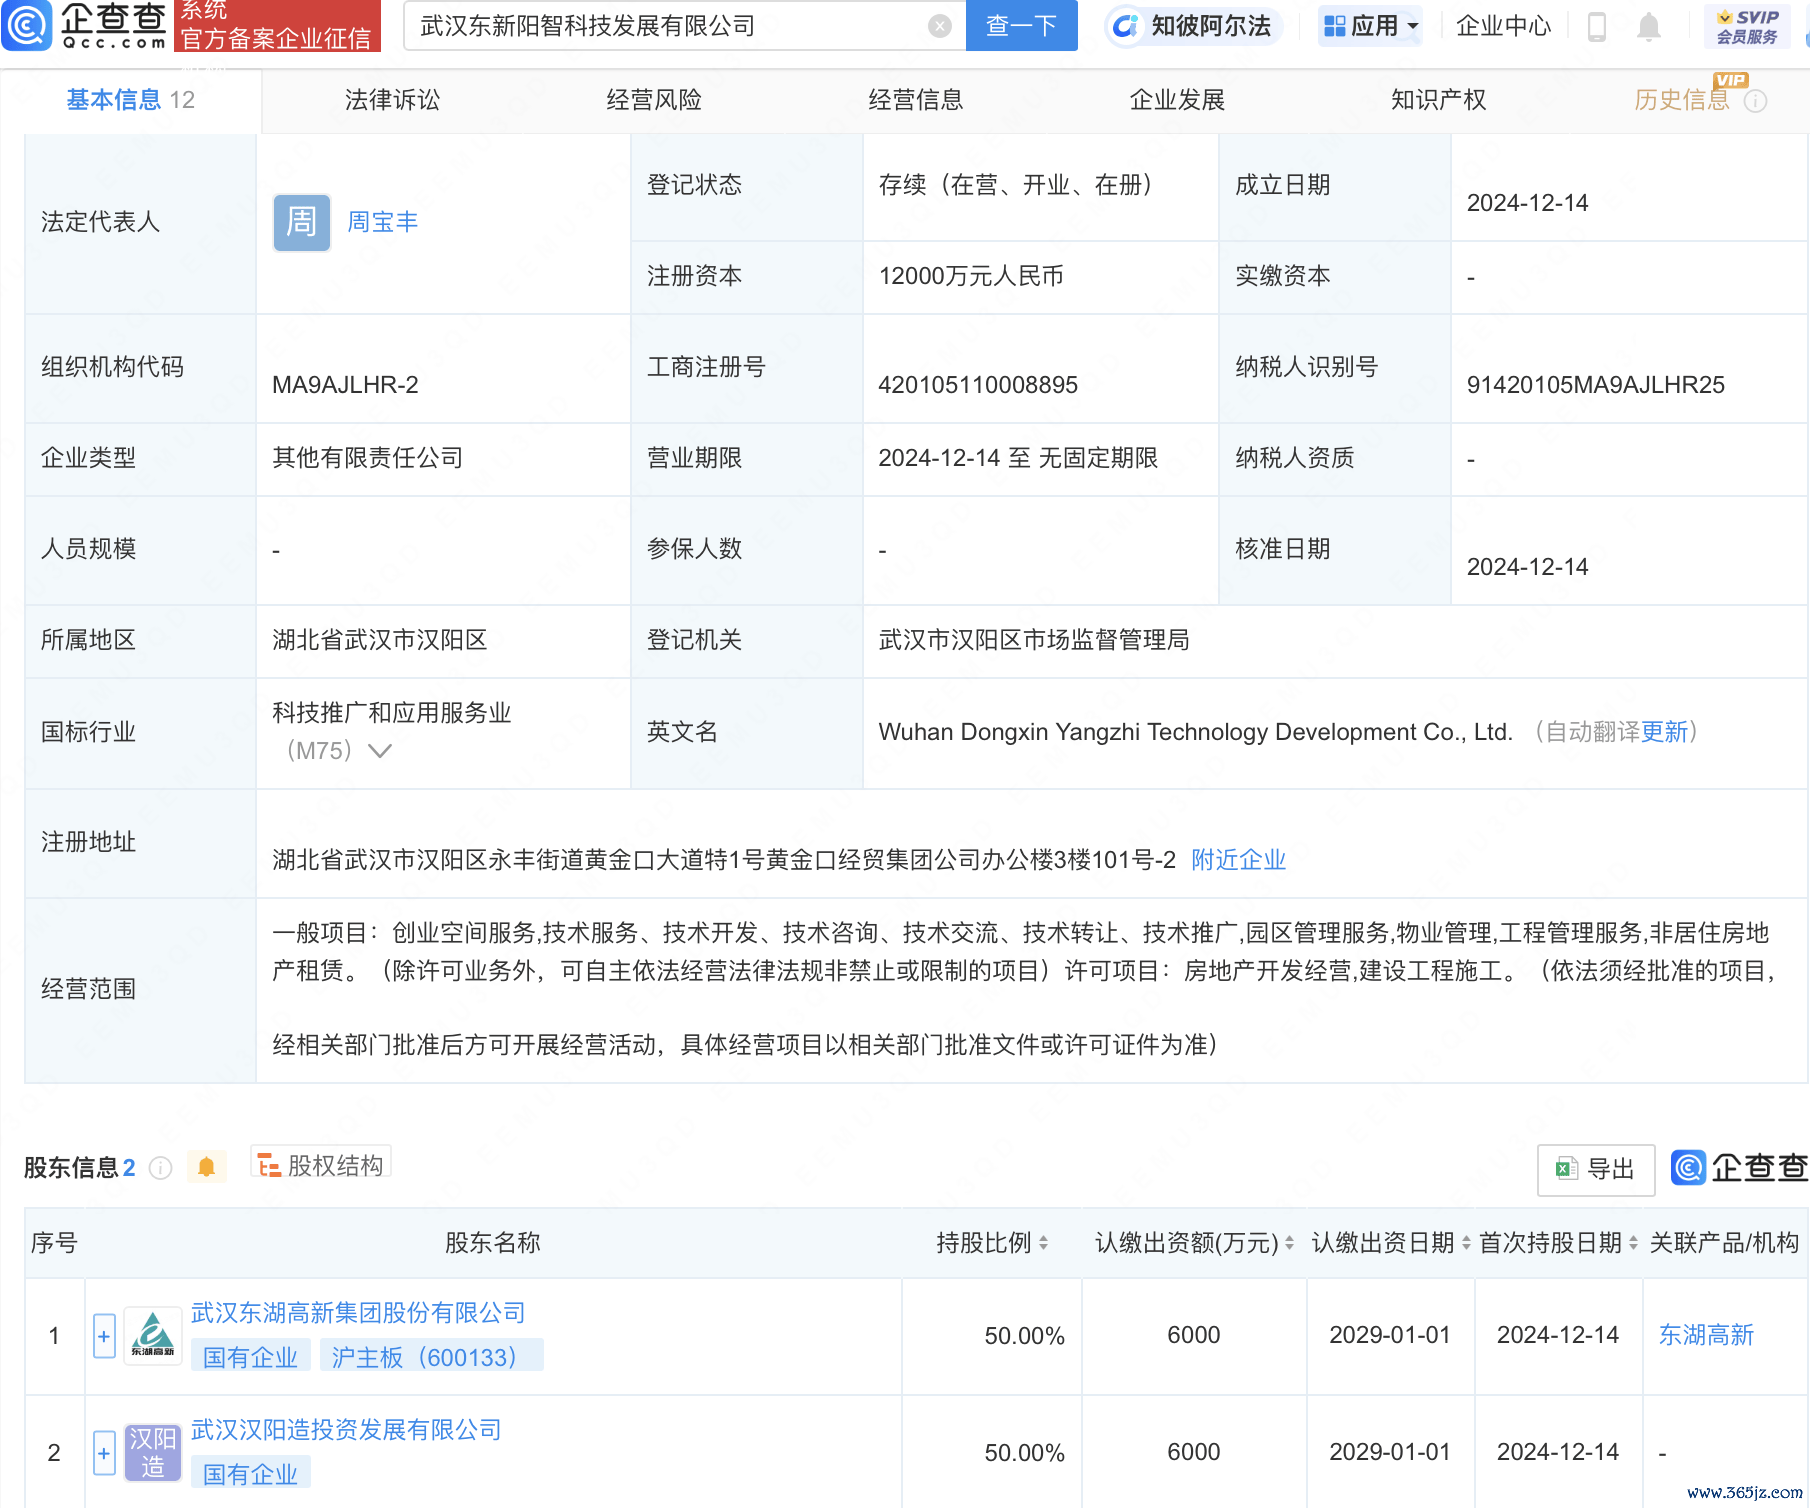This screenshot has width=1810, height=1508.
Task: Switch to the 知识产权 tab
Action: [1439, 100]
